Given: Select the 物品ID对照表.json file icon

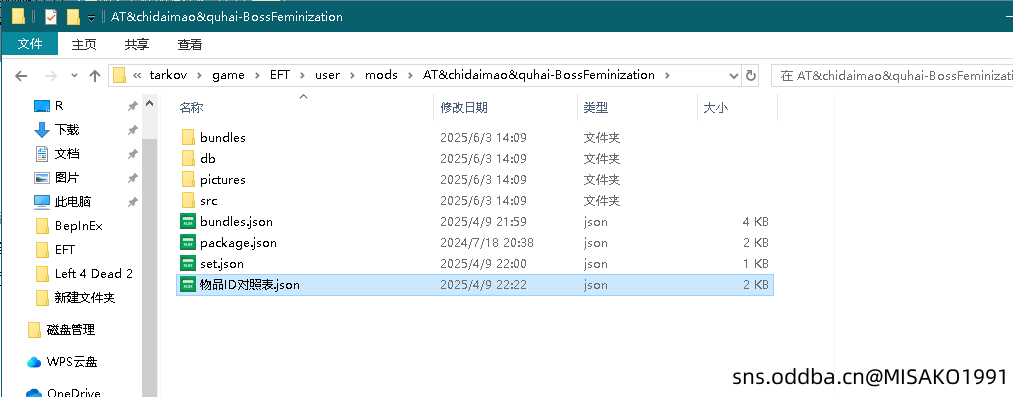Looking at the screenshot, I should (188, 285).
